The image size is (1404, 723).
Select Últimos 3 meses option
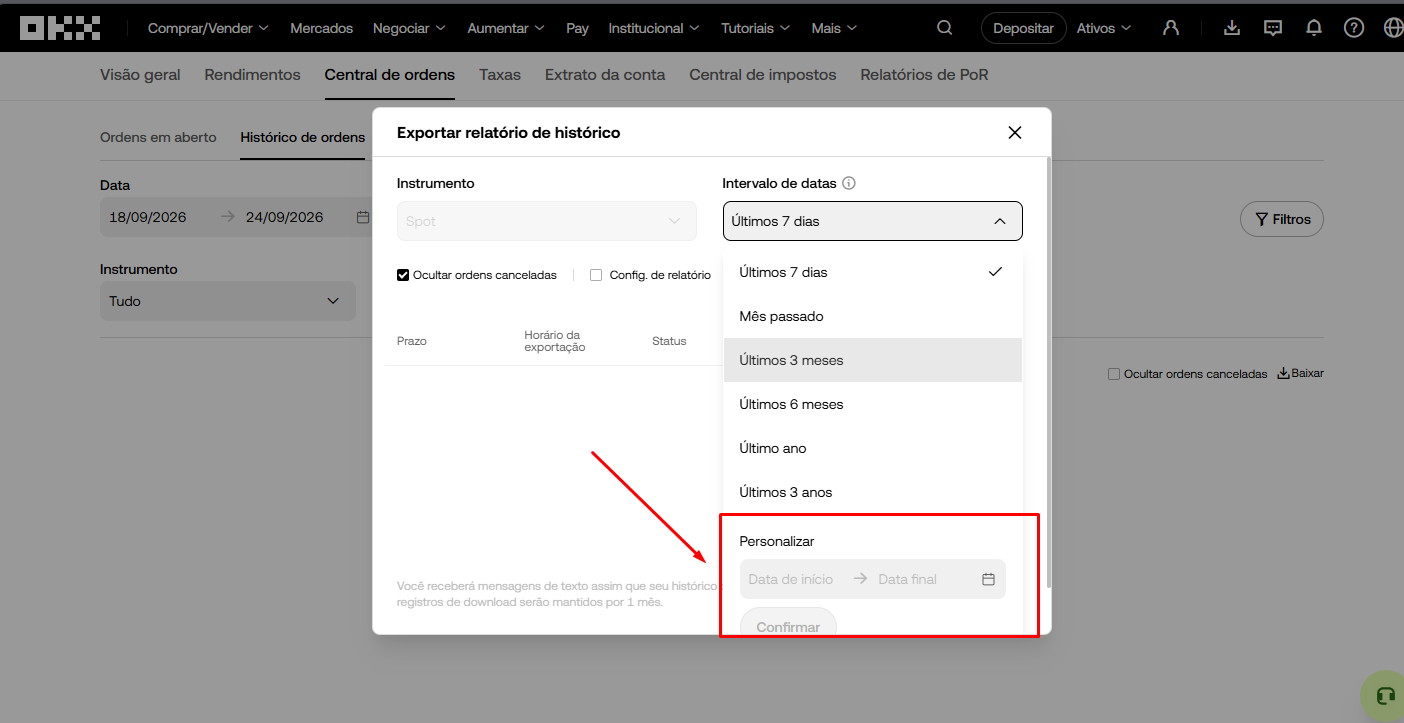[873, 360]
